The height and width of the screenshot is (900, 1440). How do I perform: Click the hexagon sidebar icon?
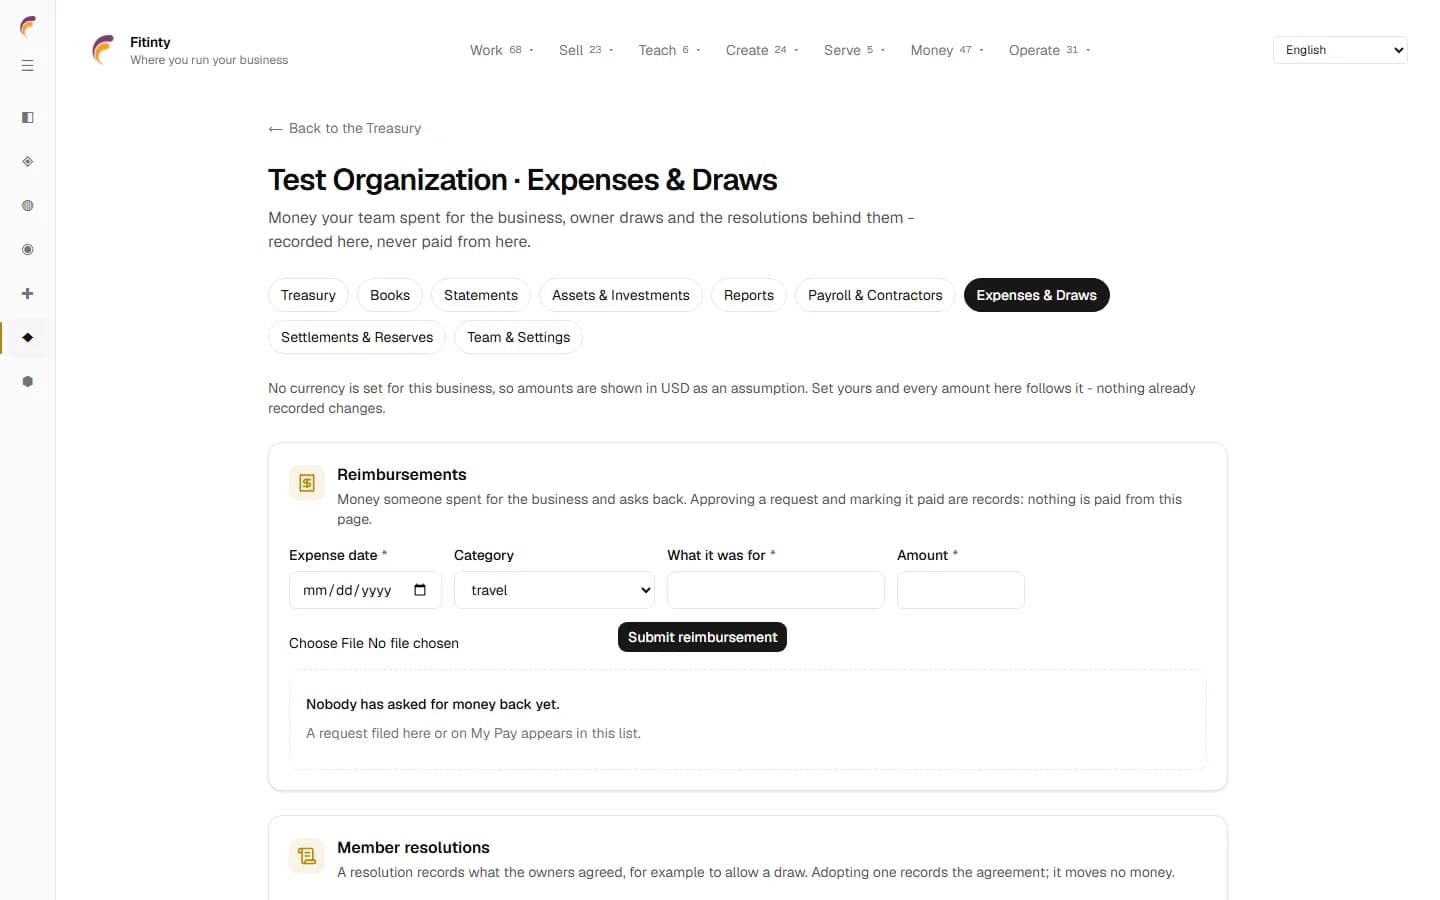click(x=28, y=382)
